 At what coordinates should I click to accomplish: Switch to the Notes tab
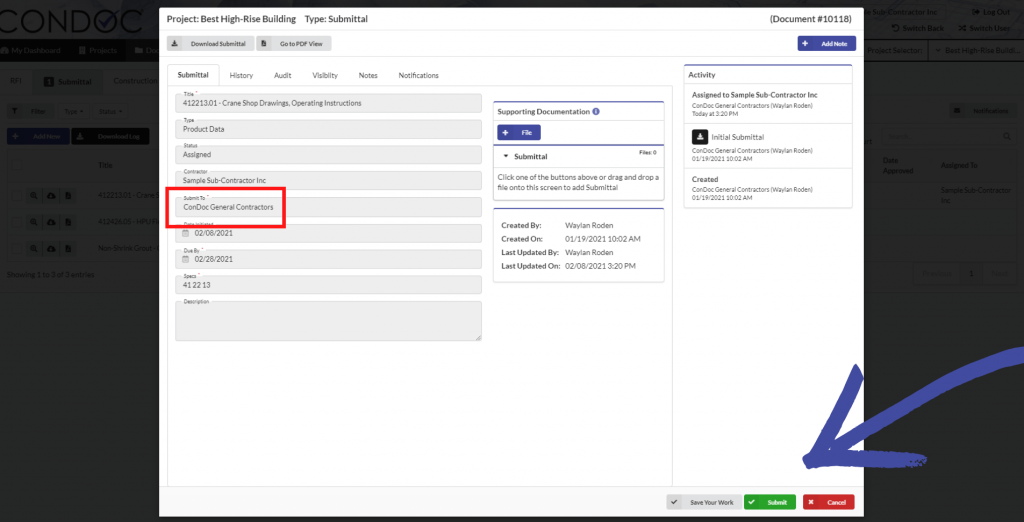pyautogui.click(x=368, y=75)
